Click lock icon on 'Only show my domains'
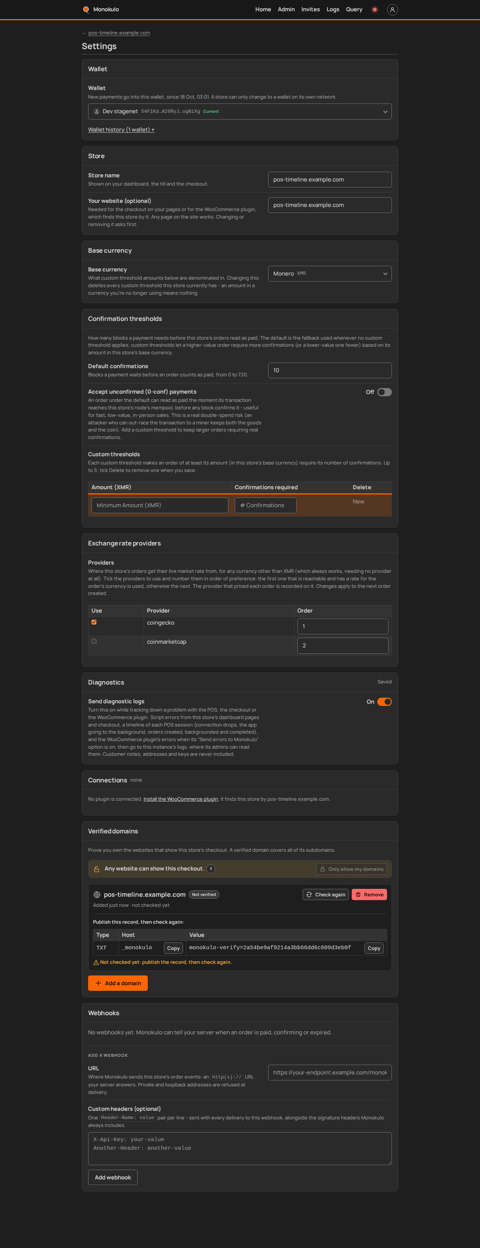This screenshot has width=480, height=1248. click(323, 869)
